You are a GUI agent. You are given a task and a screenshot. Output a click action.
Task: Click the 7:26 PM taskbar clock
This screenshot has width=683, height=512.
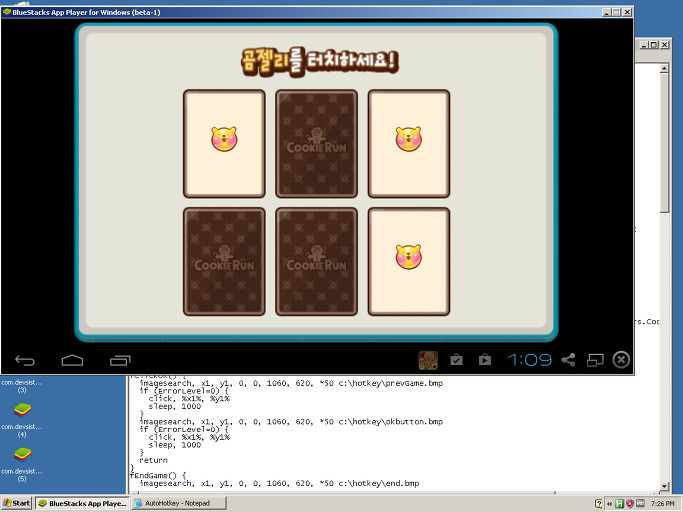tap(663, 504)
